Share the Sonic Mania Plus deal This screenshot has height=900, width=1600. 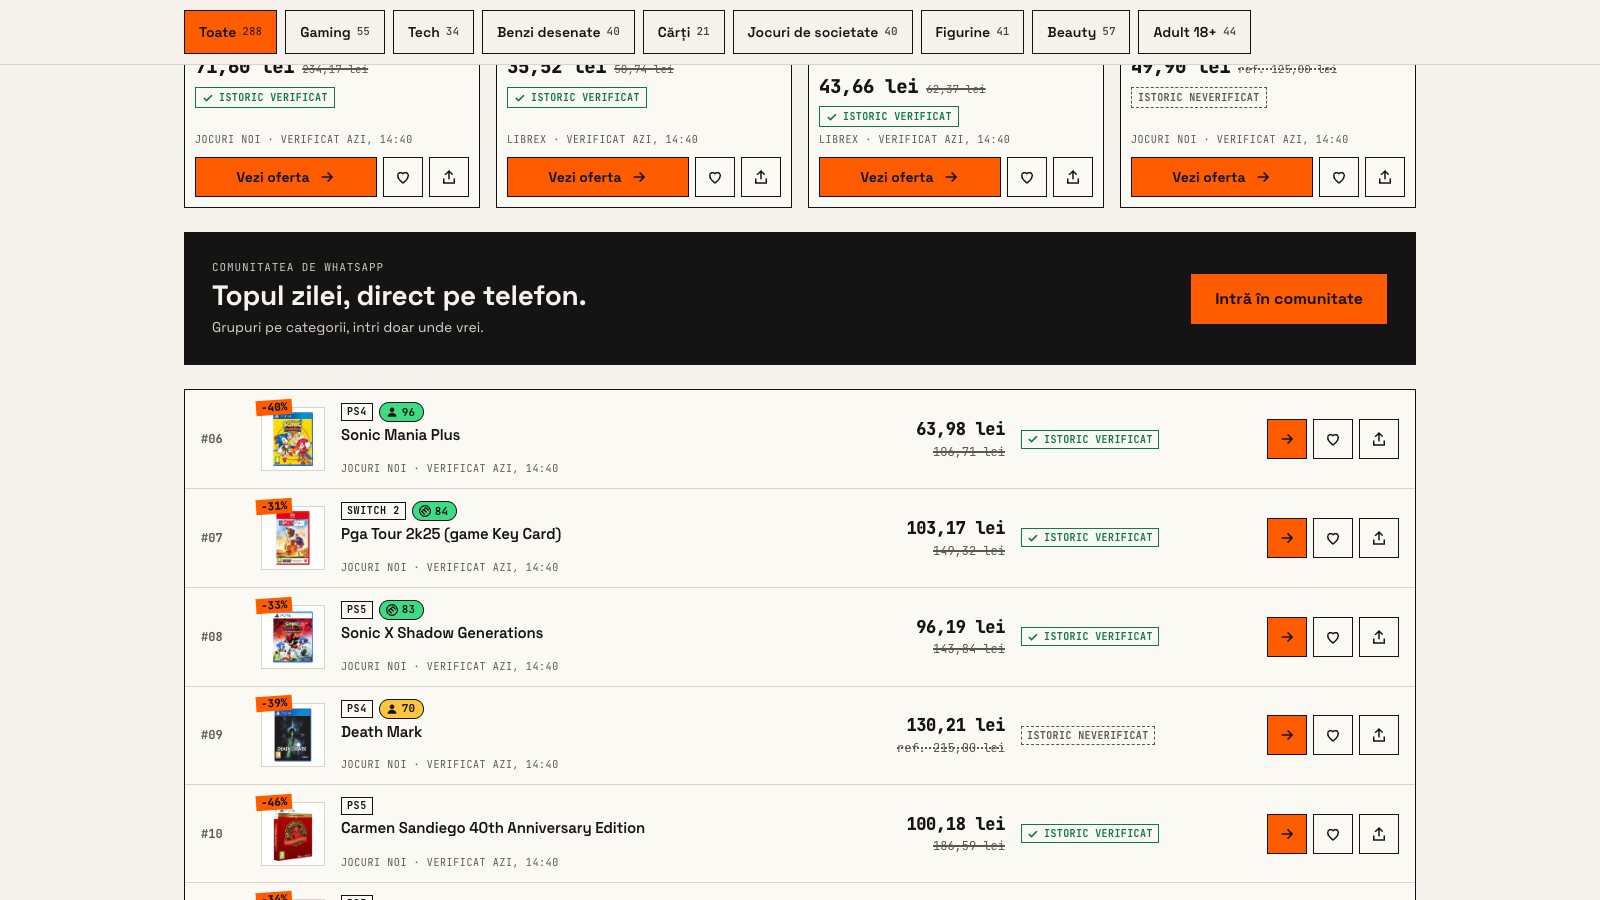pyautogui.click(x=1379, y=439)
